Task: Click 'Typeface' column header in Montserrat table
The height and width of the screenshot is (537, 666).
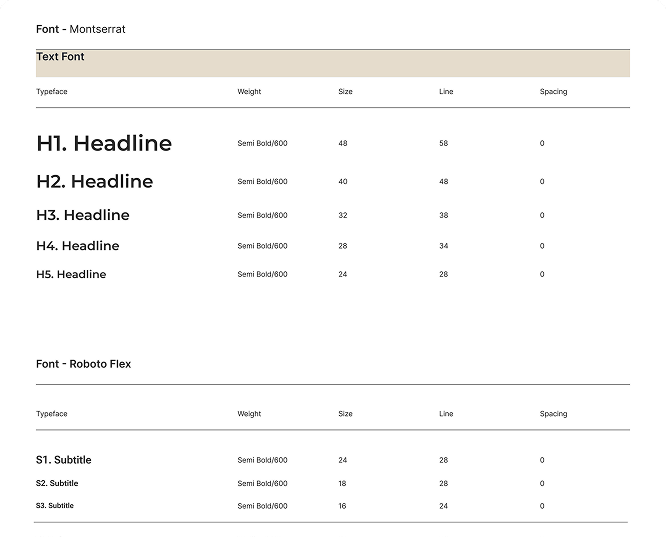Action: click(52, 91)
